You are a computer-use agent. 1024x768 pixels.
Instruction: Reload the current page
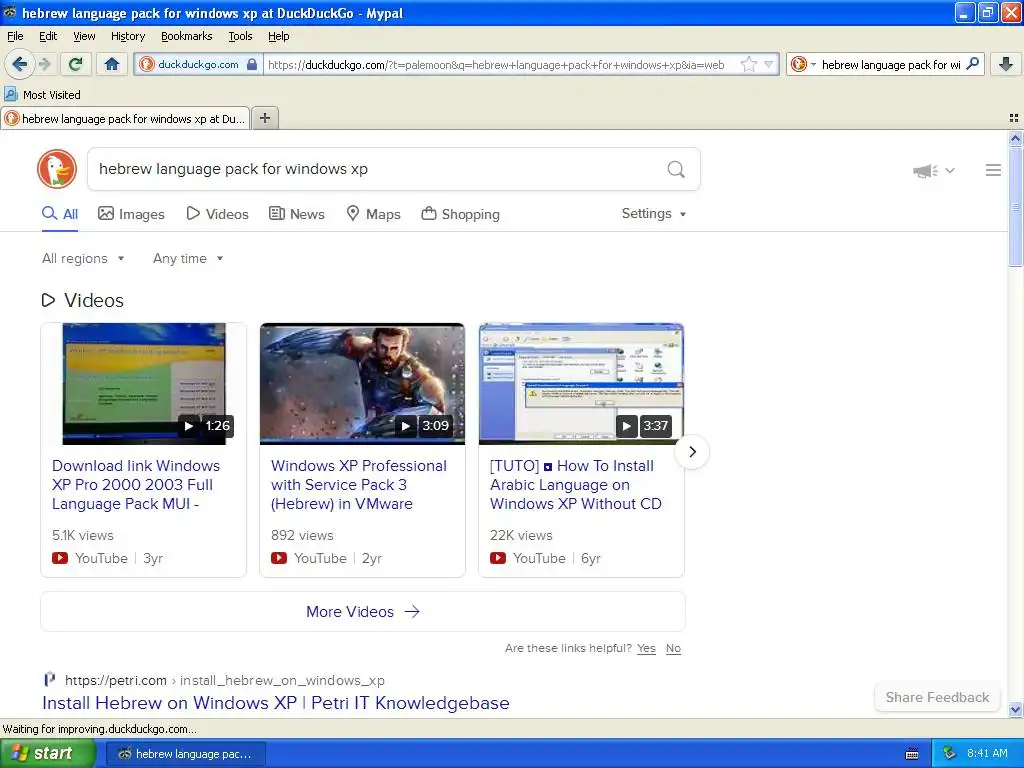pyautogui.click(x=76, y=64)
